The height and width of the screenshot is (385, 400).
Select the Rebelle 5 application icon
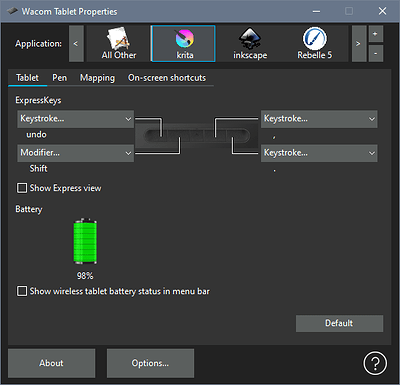click(x=315, y=44)
